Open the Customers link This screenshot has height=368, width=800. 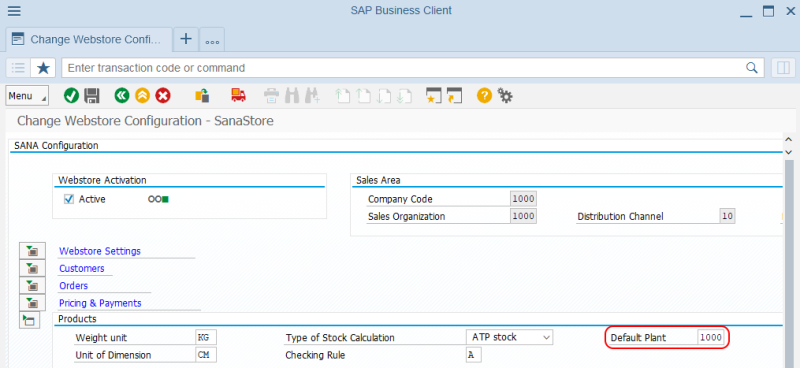pos(82,268)
